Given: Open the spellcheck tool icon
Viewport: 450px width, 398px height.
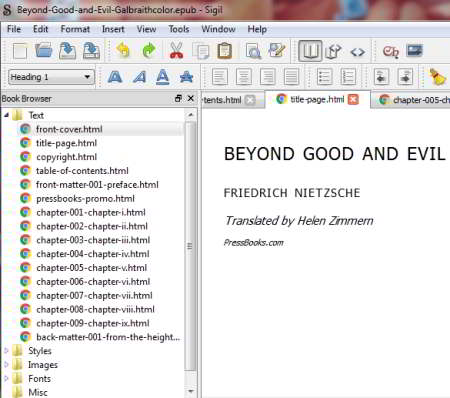Looking at the screenshot, I should (276, 51).
